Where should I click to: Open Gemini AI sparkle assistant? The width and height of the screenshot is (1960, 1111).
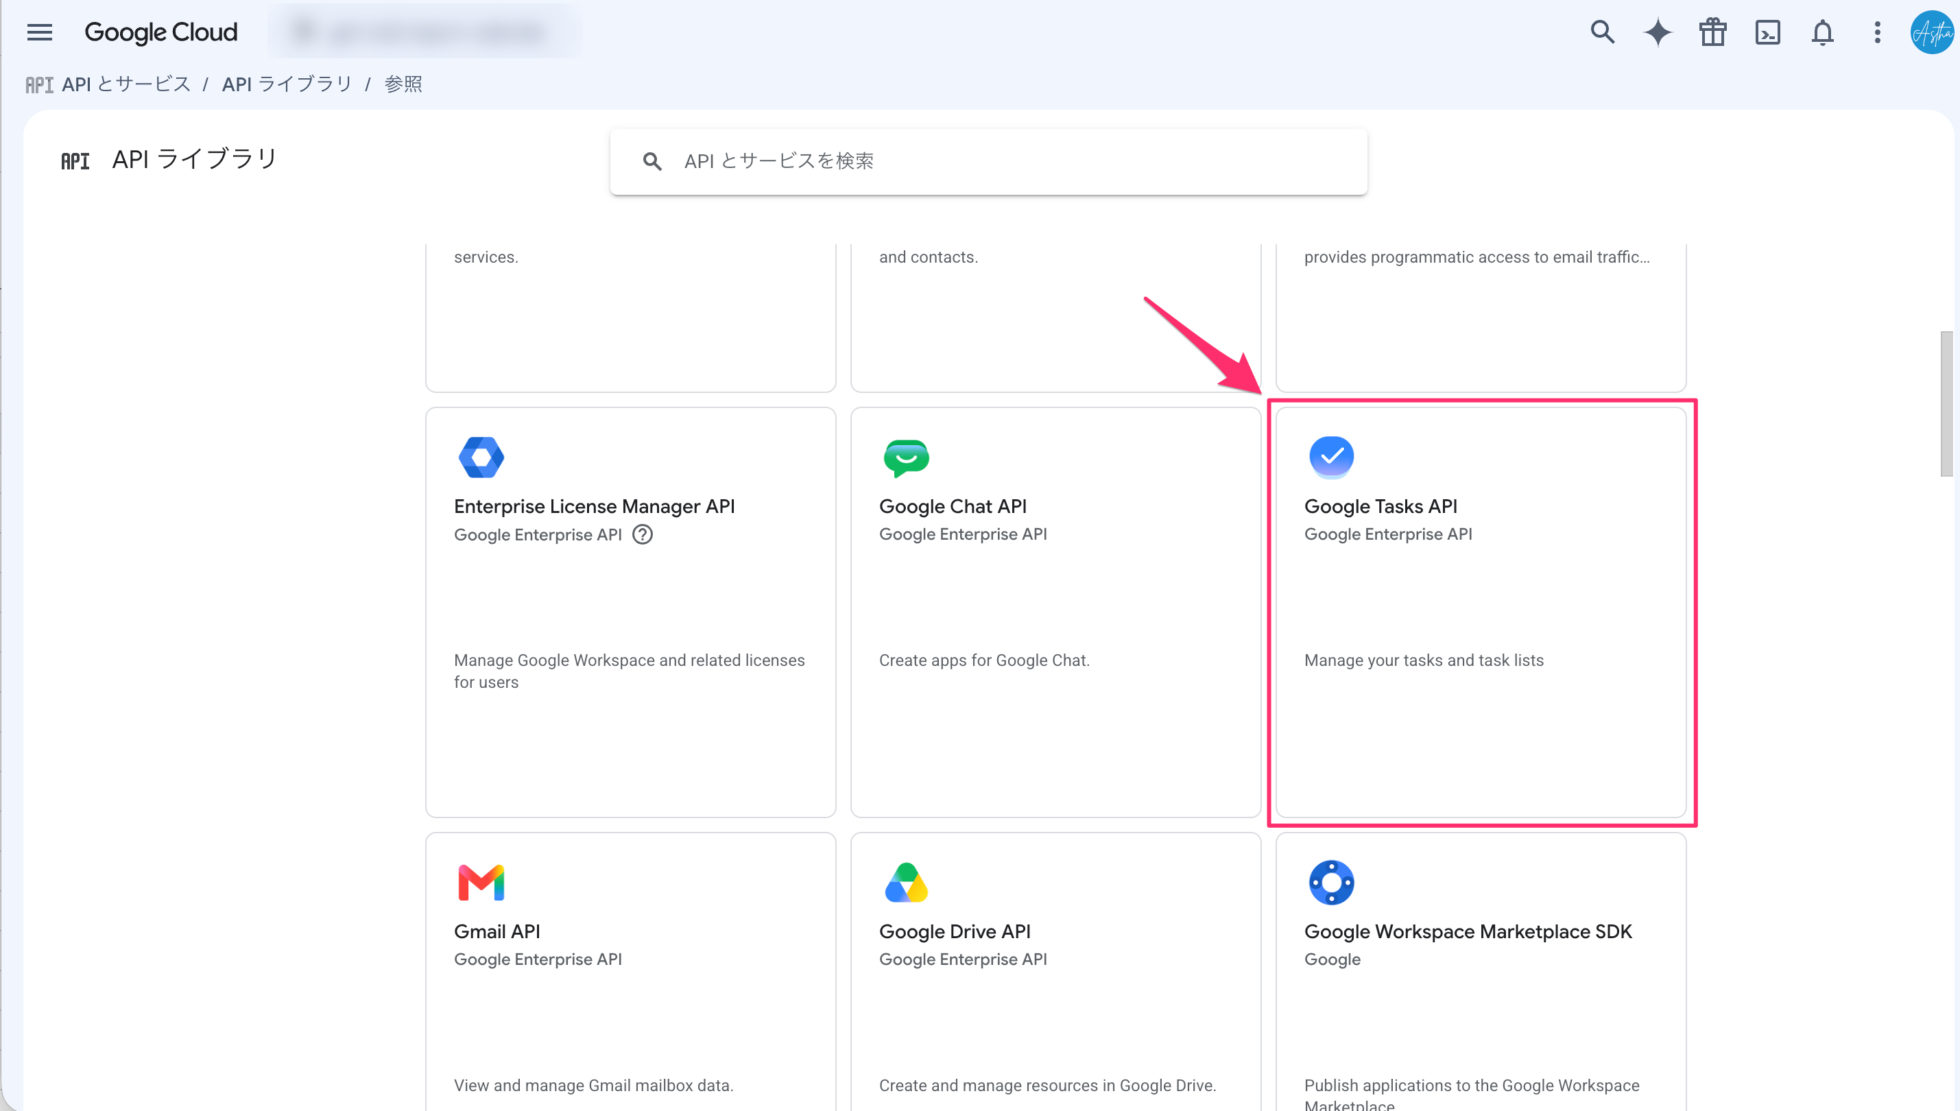click(1657, 32)
